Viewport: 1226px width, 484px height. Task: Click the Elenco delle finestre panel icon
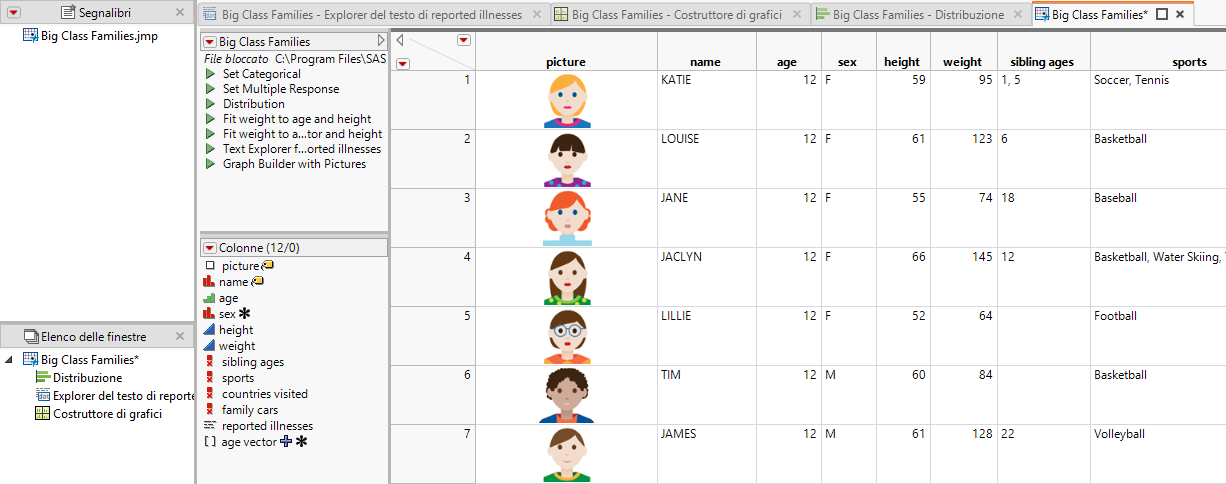(31, 337)
